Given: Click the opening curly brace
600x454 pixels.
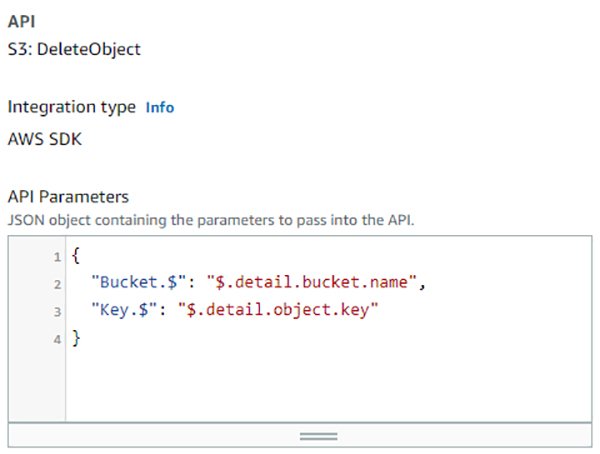Looking at the screenshot, I should pyautogui.click(x=76, y=258).
